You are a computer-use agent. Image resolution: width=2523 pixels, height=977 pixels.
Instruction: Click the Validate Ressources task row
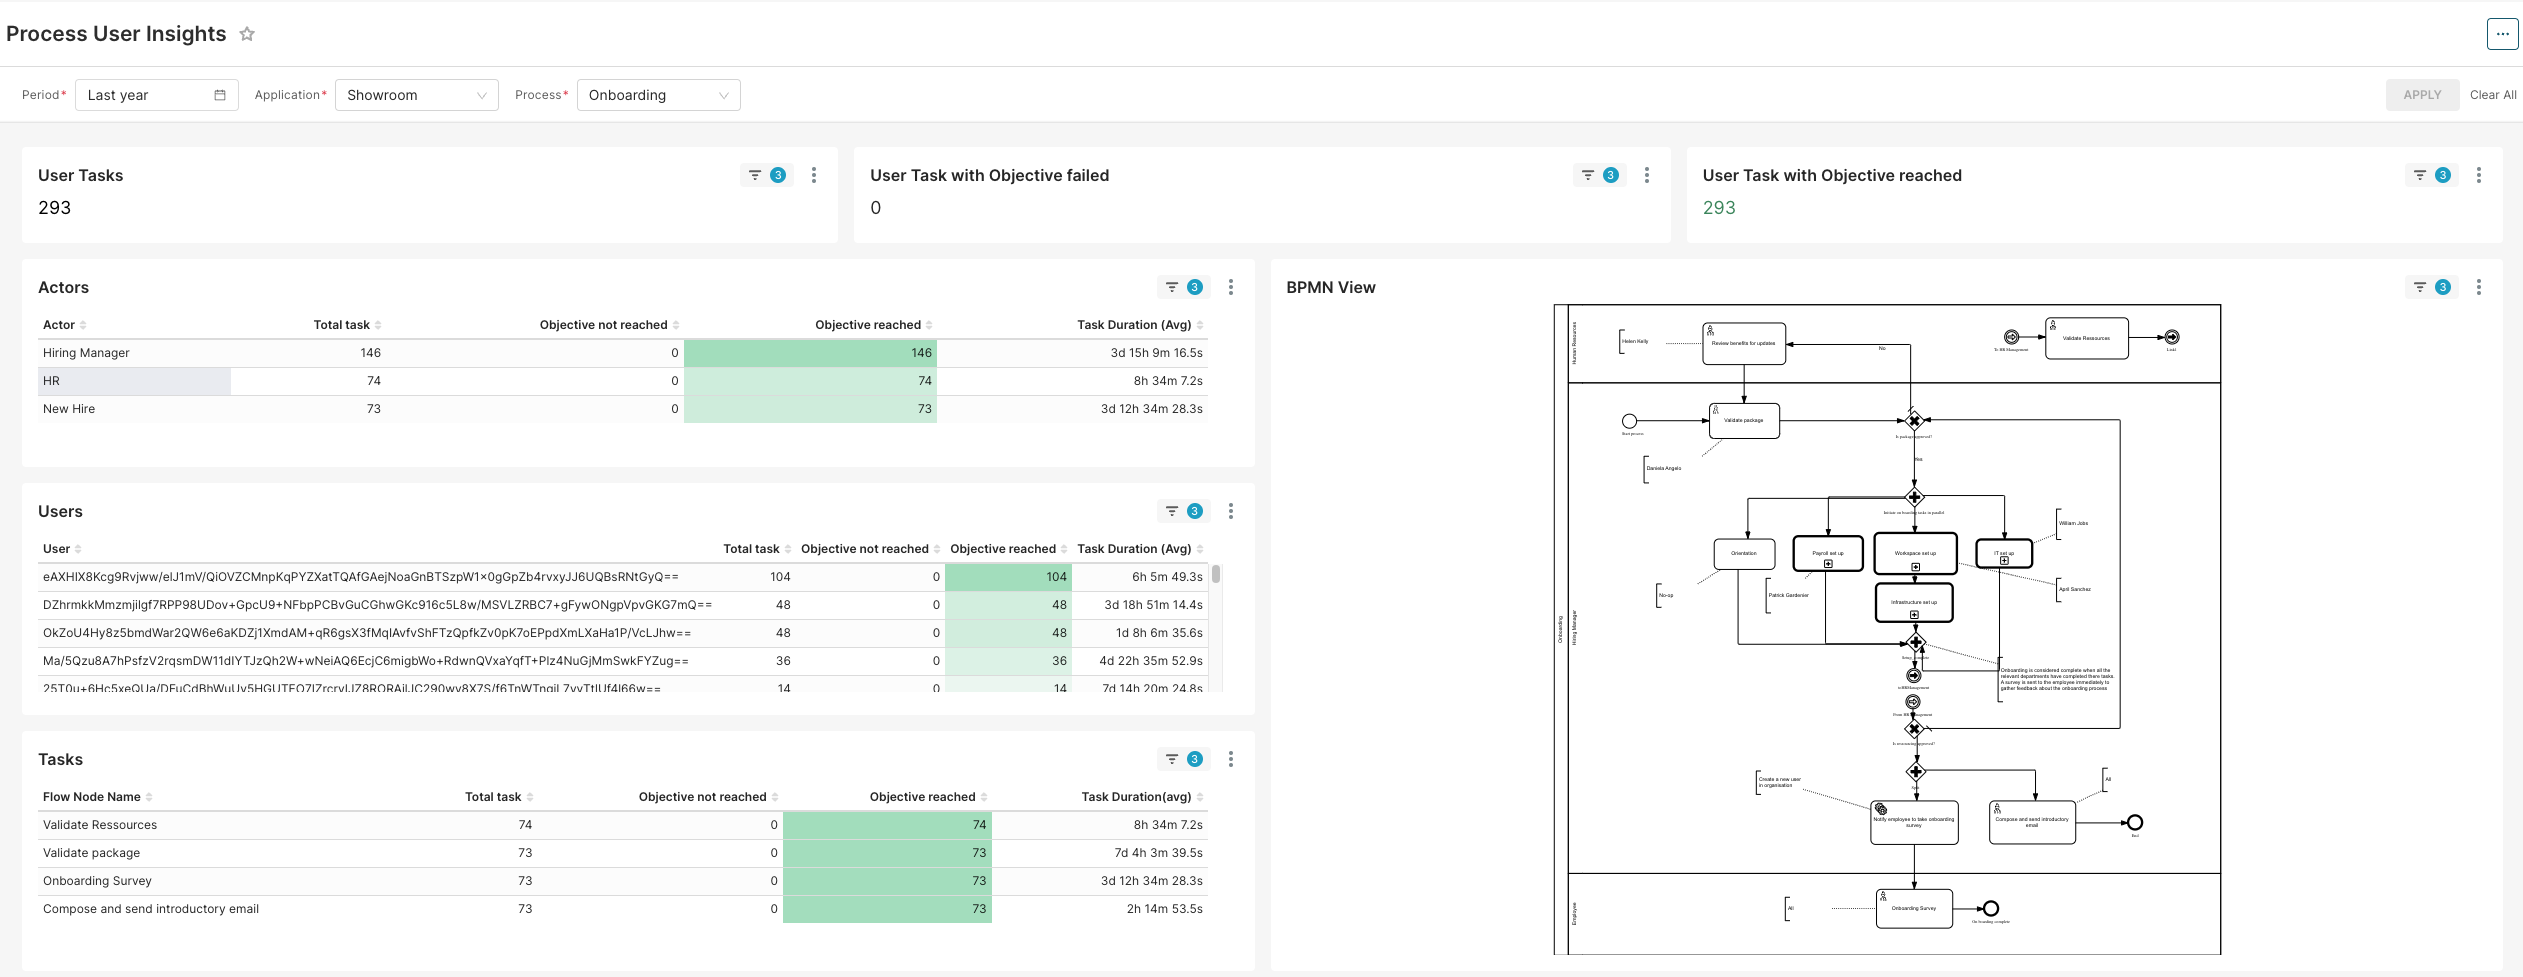(623, 825)
